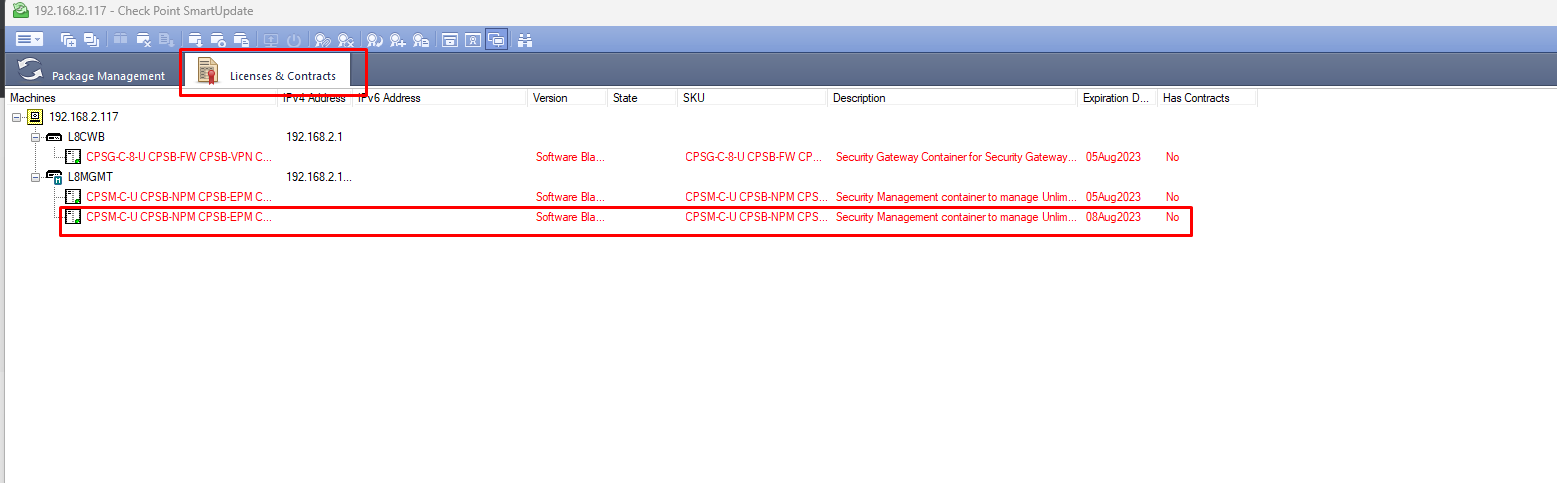The height and width of the screenshot is (483, 1557).
Task: Click the Expiration Date column header
Action: point(1118,98)
